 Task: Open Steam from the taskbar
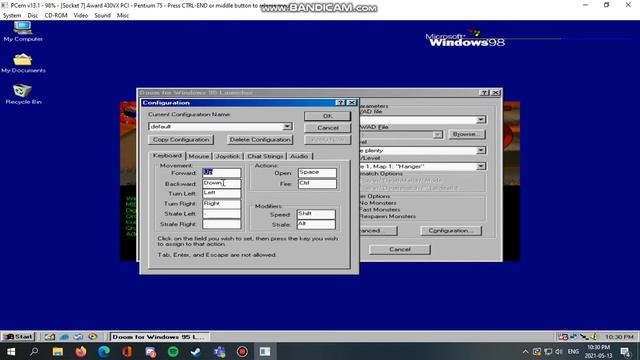pyautogui.click(x=196, y=351)
